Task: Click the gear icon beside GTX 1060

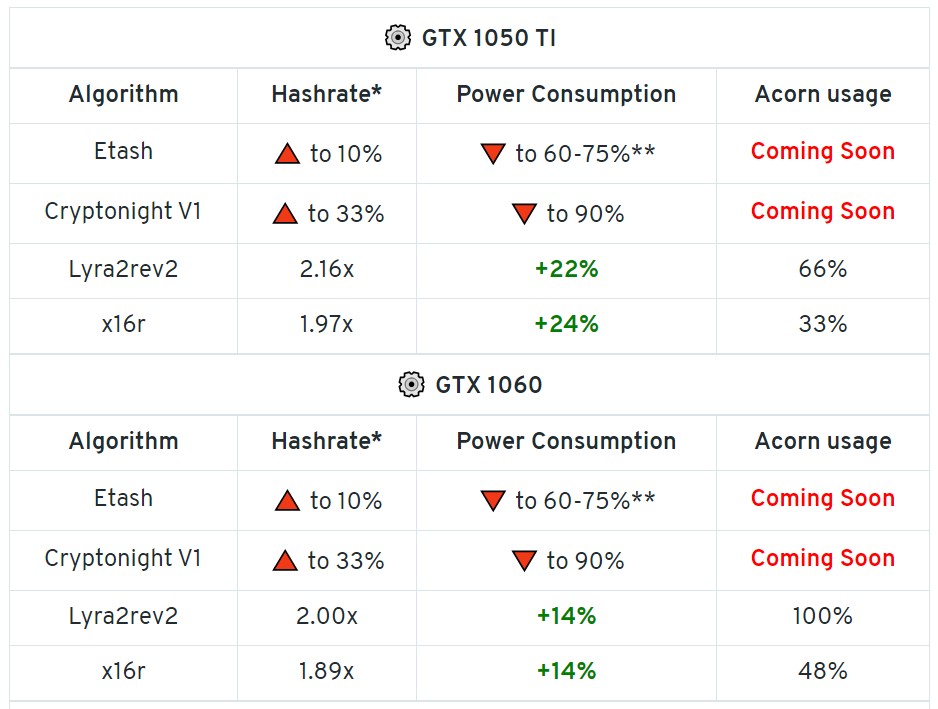Action: click(411, 385)
